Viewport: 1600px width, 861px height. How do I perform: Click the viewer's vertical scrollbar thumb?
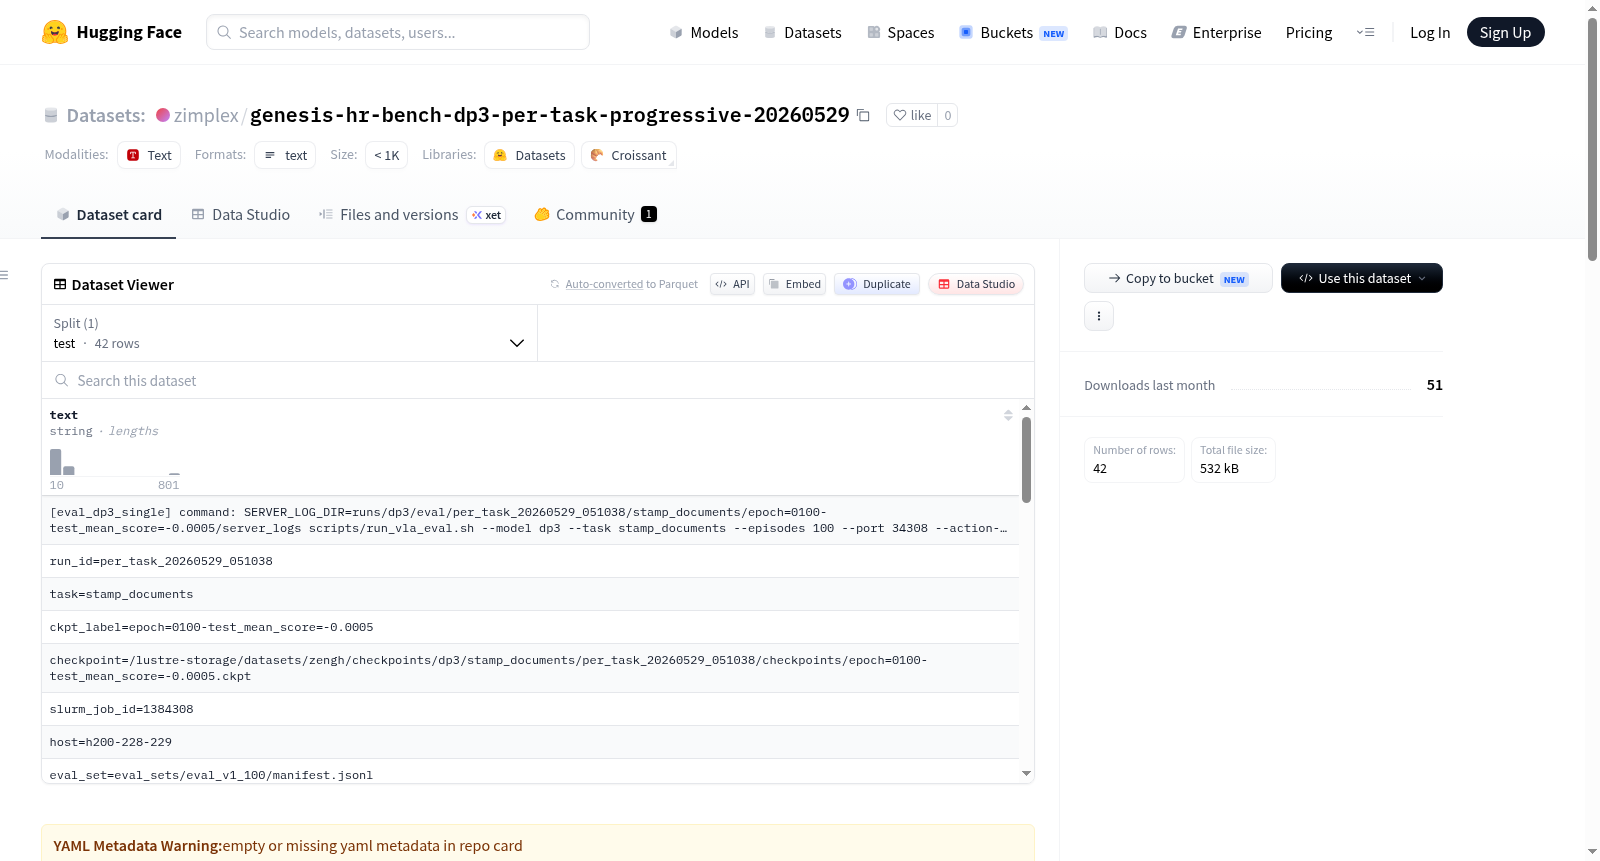click(x=1026, y=459)
